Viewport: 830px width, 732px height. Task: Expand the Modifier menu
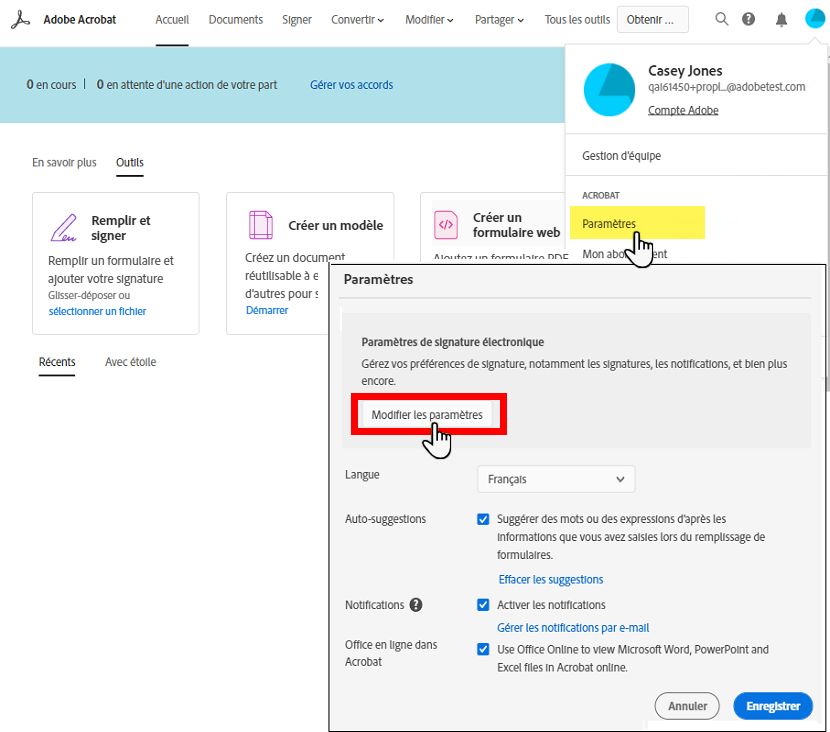(x=429, y=20)
